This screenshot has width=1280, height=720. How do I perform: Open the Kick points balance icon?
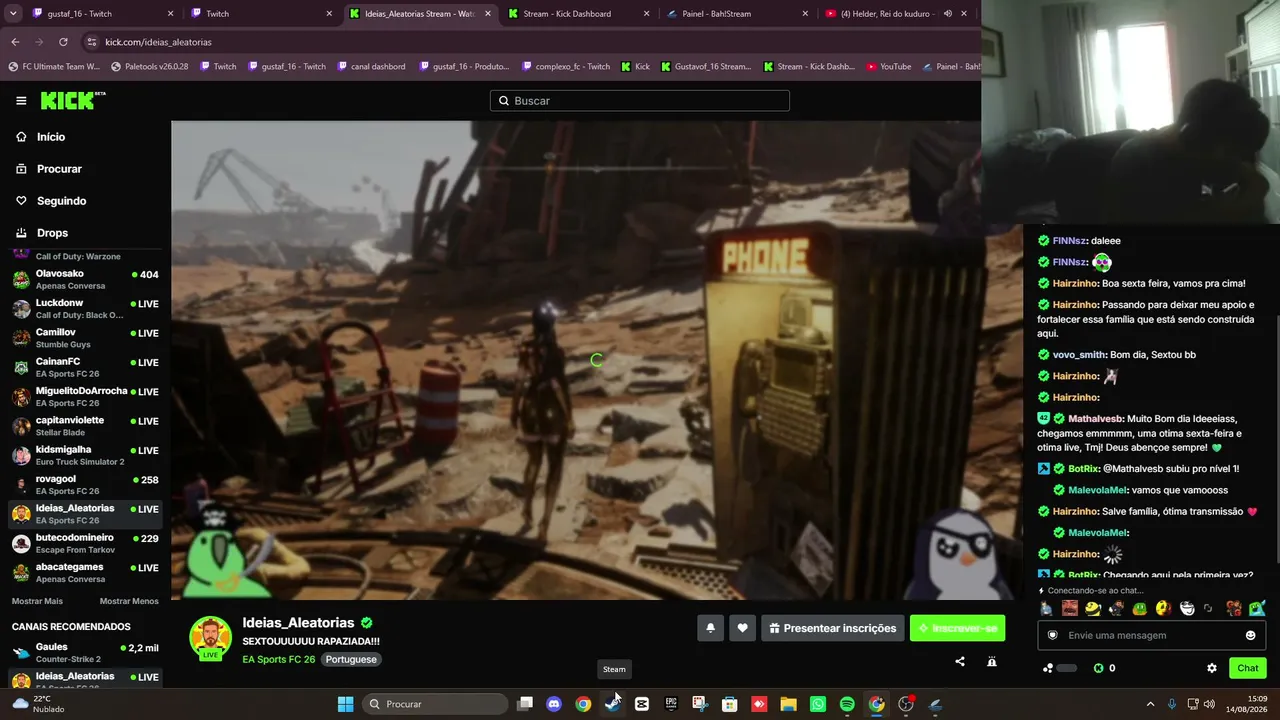[x=1099, y=668]
